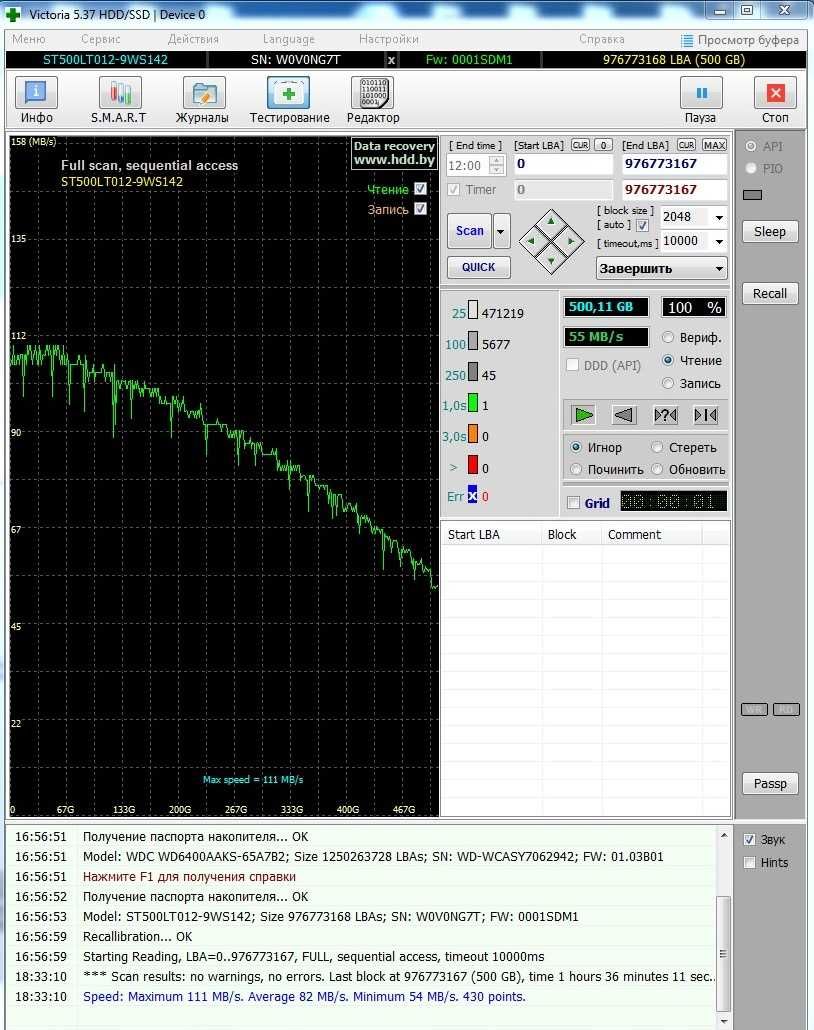This screenshot has width=814, height=1030.
Task: Click the RD indicator button
Action: pos(786,709)
